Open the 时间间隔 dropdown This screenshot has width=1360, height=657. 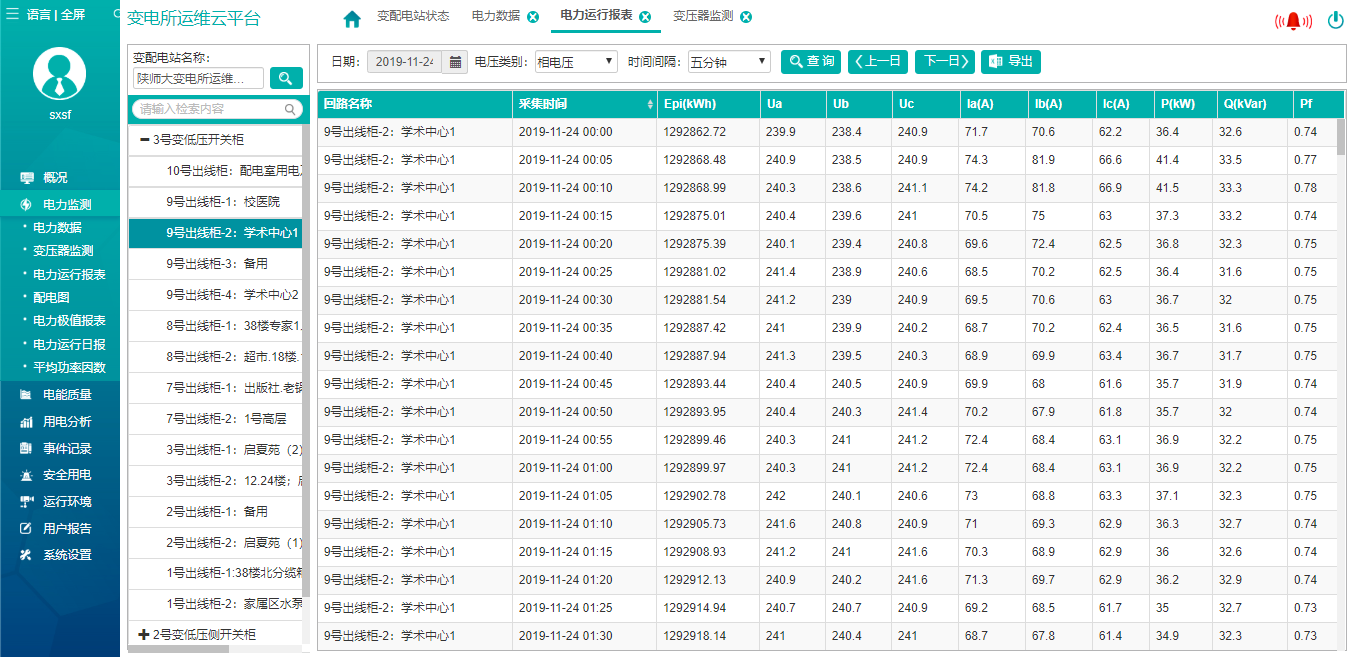click(x=728, y=62)
